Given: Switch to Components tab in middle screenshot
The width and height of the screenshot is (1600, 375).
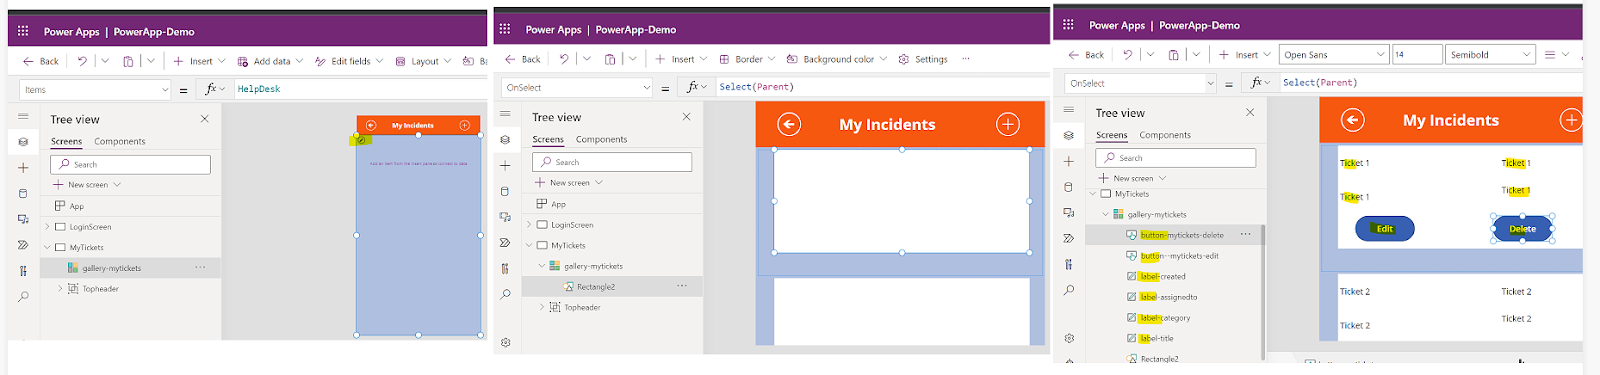Looking at the screenshot, I should [602, 139].
